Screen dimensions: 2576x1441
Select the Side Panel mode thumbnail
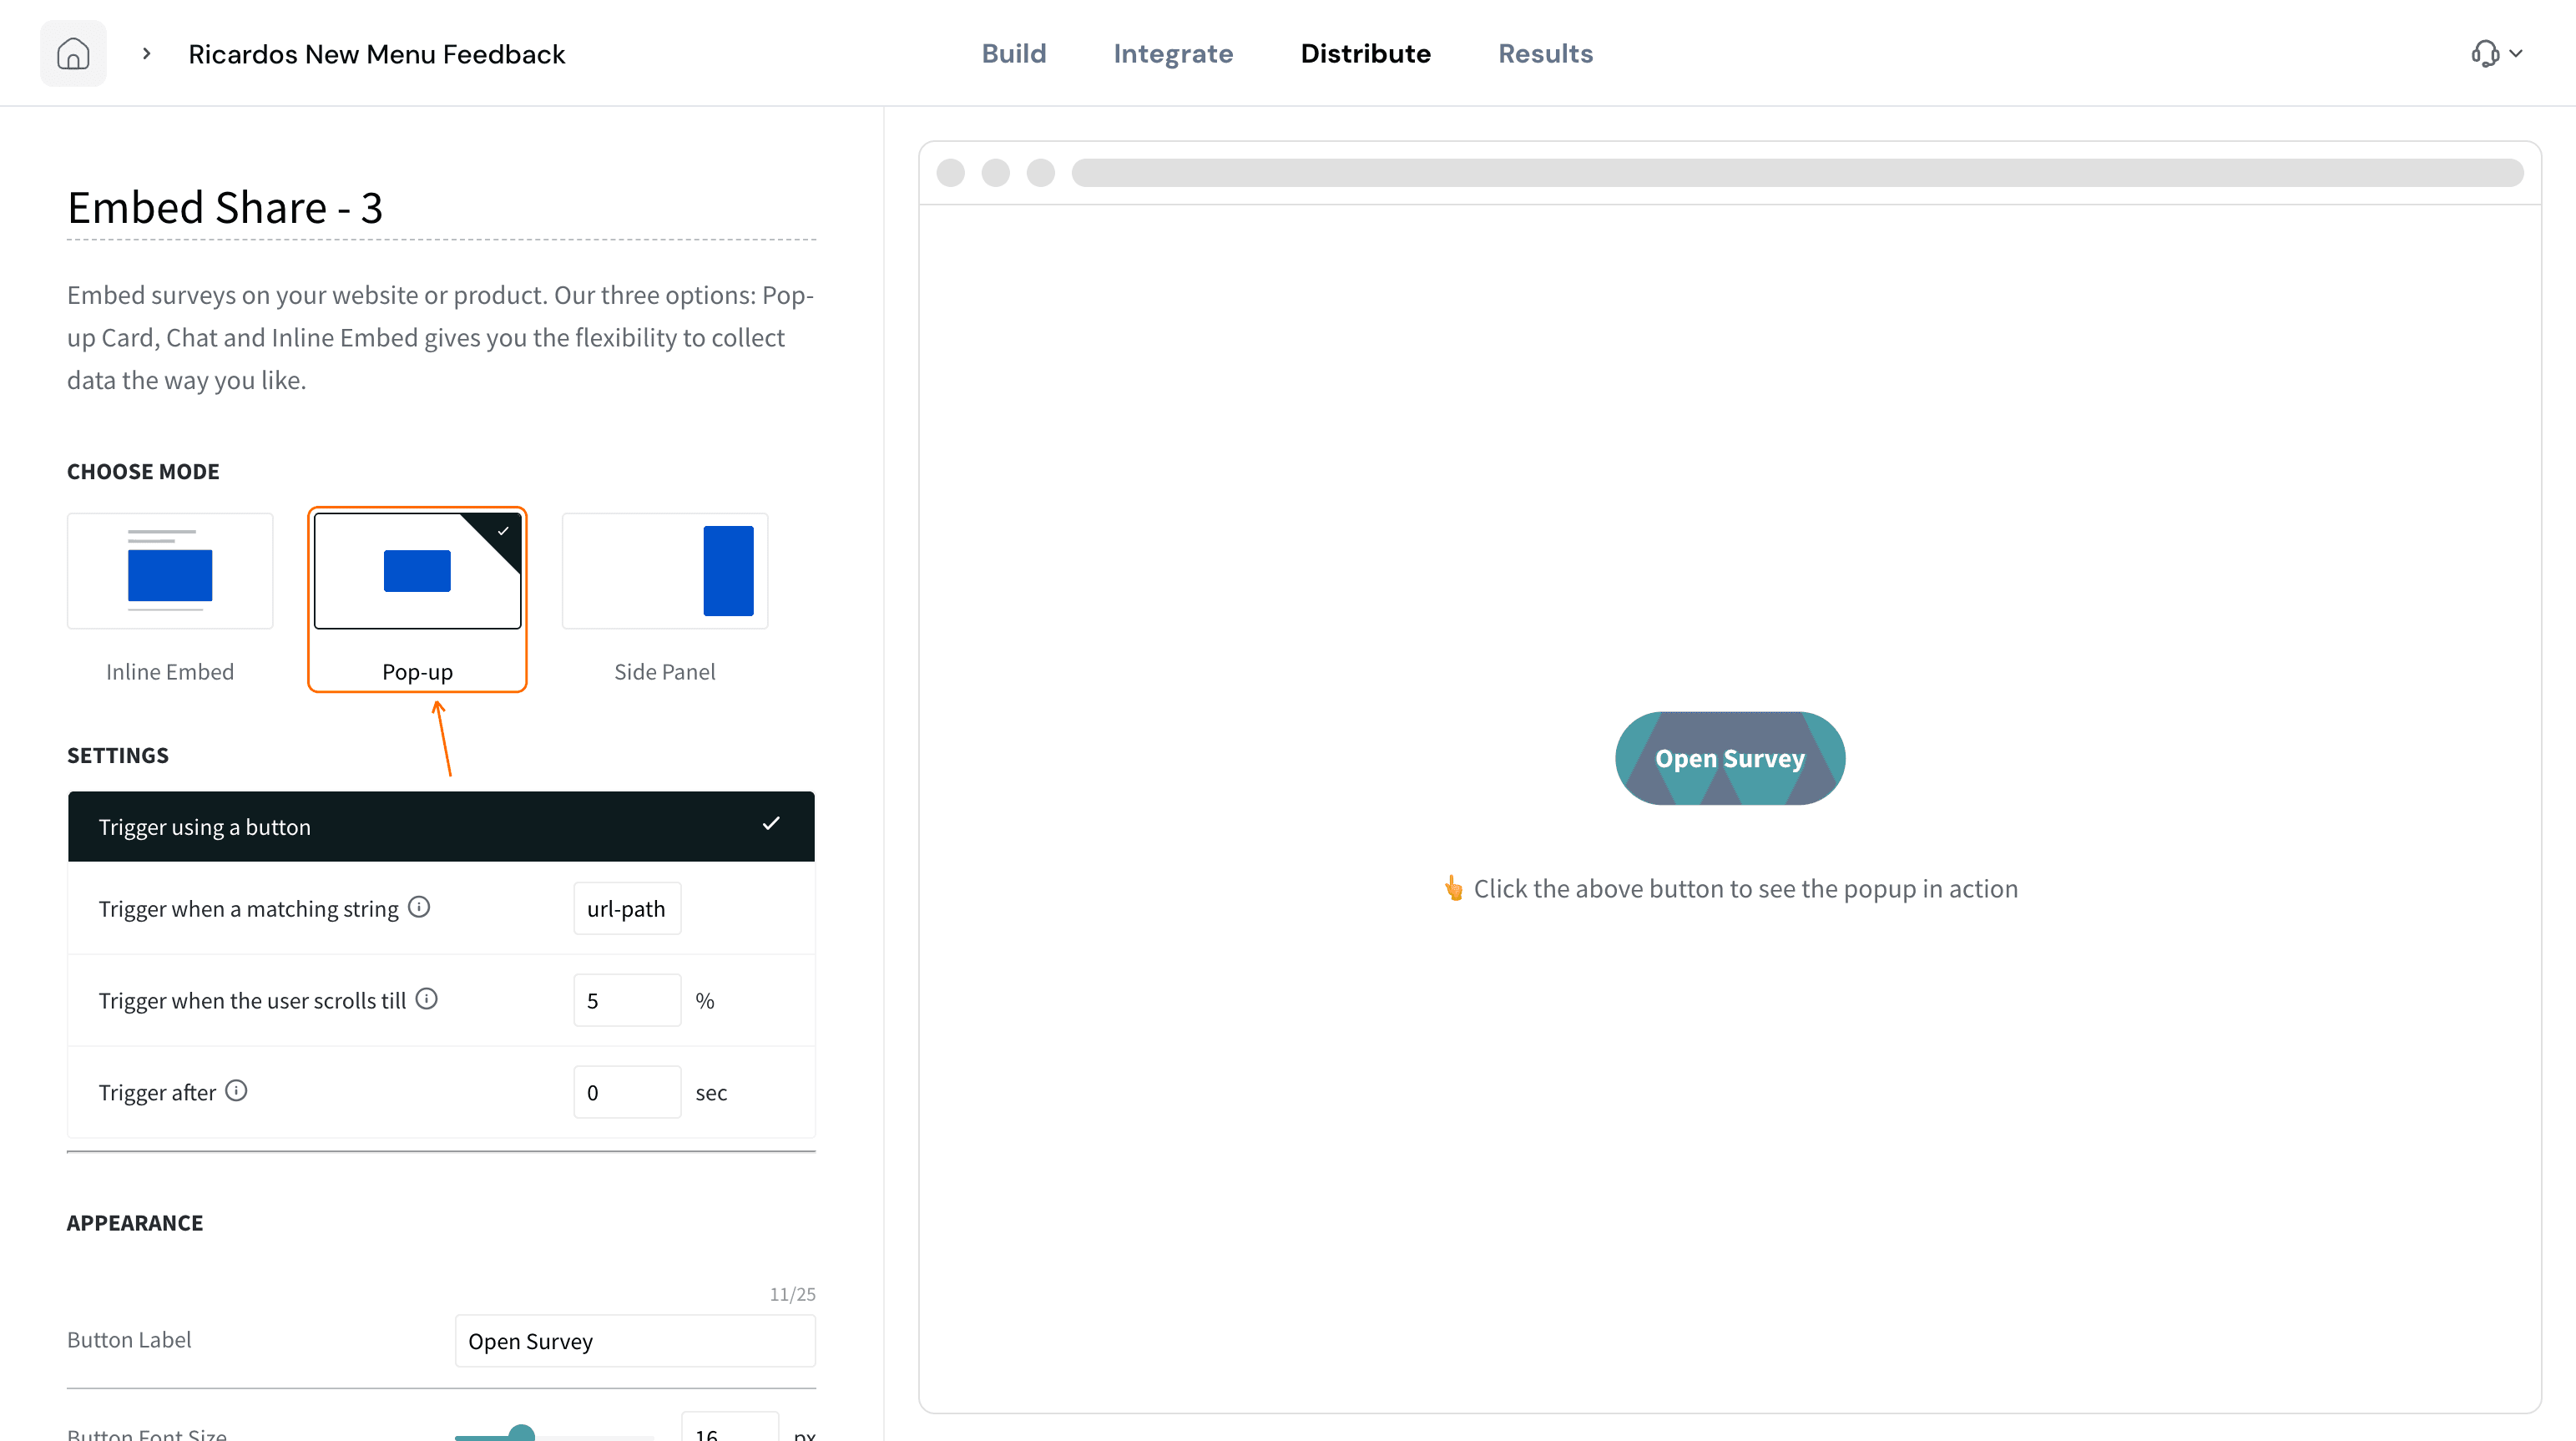coord(665,571)
